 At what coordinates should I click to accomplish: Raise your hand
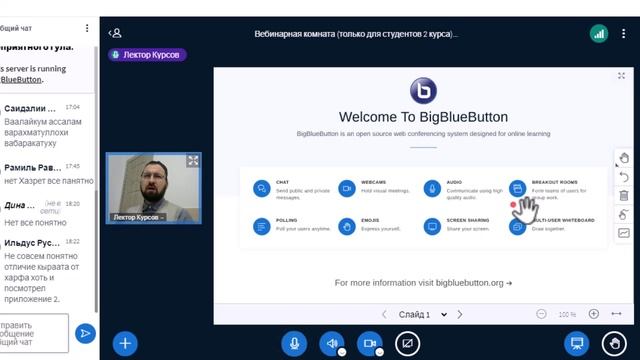[614, 343]
